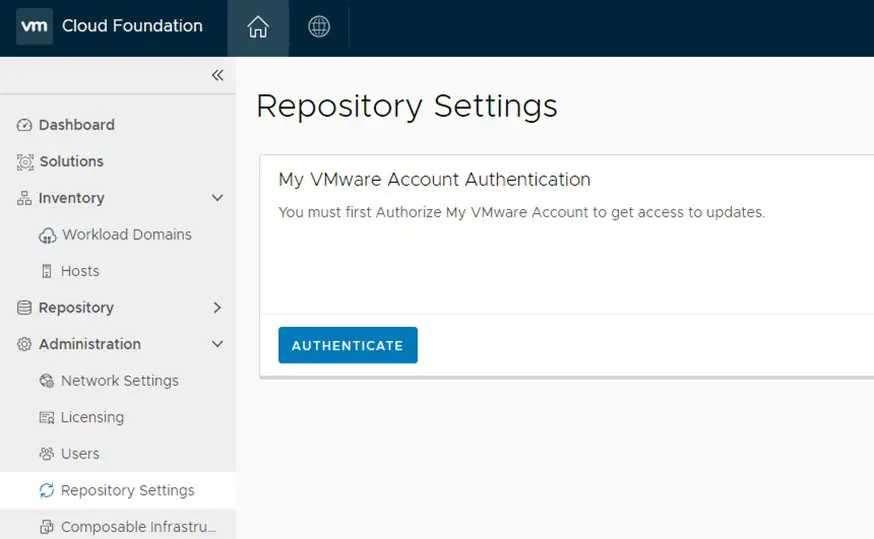Collapse the sidebar with double-chevron icon

[x=217, y=75]
